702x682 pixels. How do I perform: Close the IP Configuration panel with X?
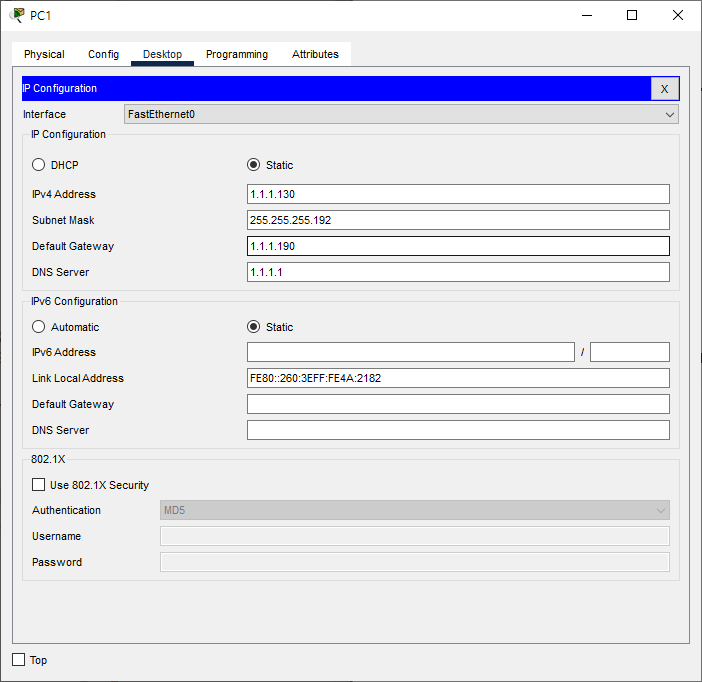664,89
